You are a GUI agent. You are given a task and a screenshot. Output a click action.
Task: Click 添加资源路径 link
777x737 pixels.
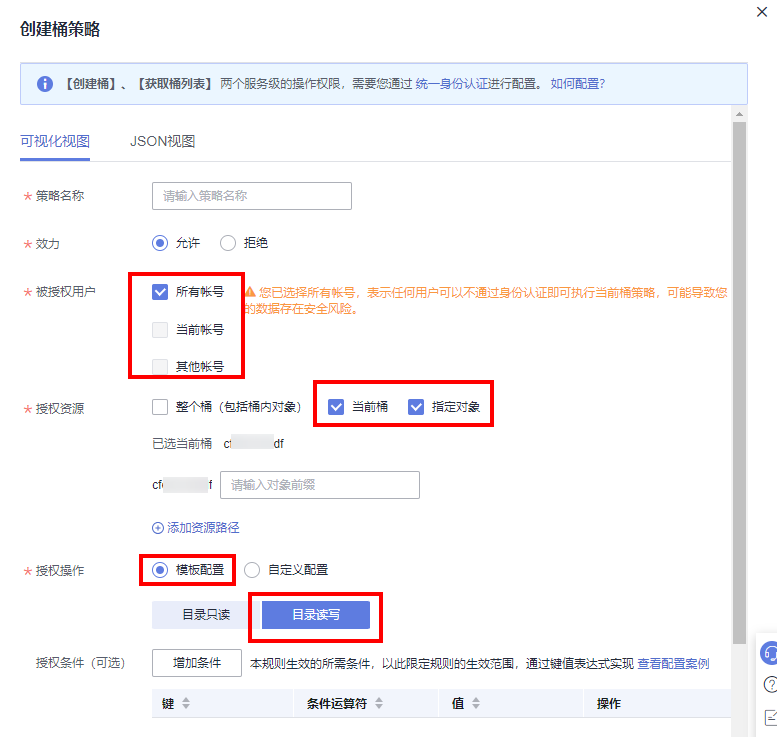click(203, 528)
